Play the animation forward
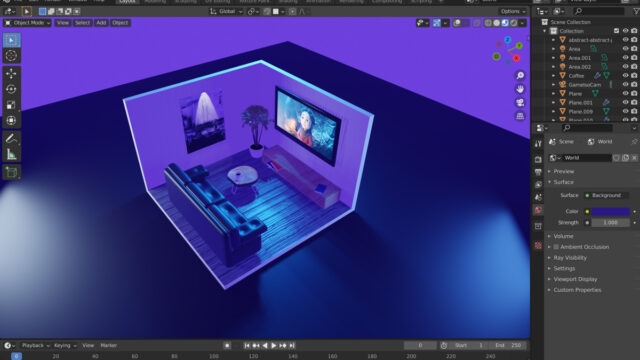Screen dimensions: 640x360 coord(273,345)
